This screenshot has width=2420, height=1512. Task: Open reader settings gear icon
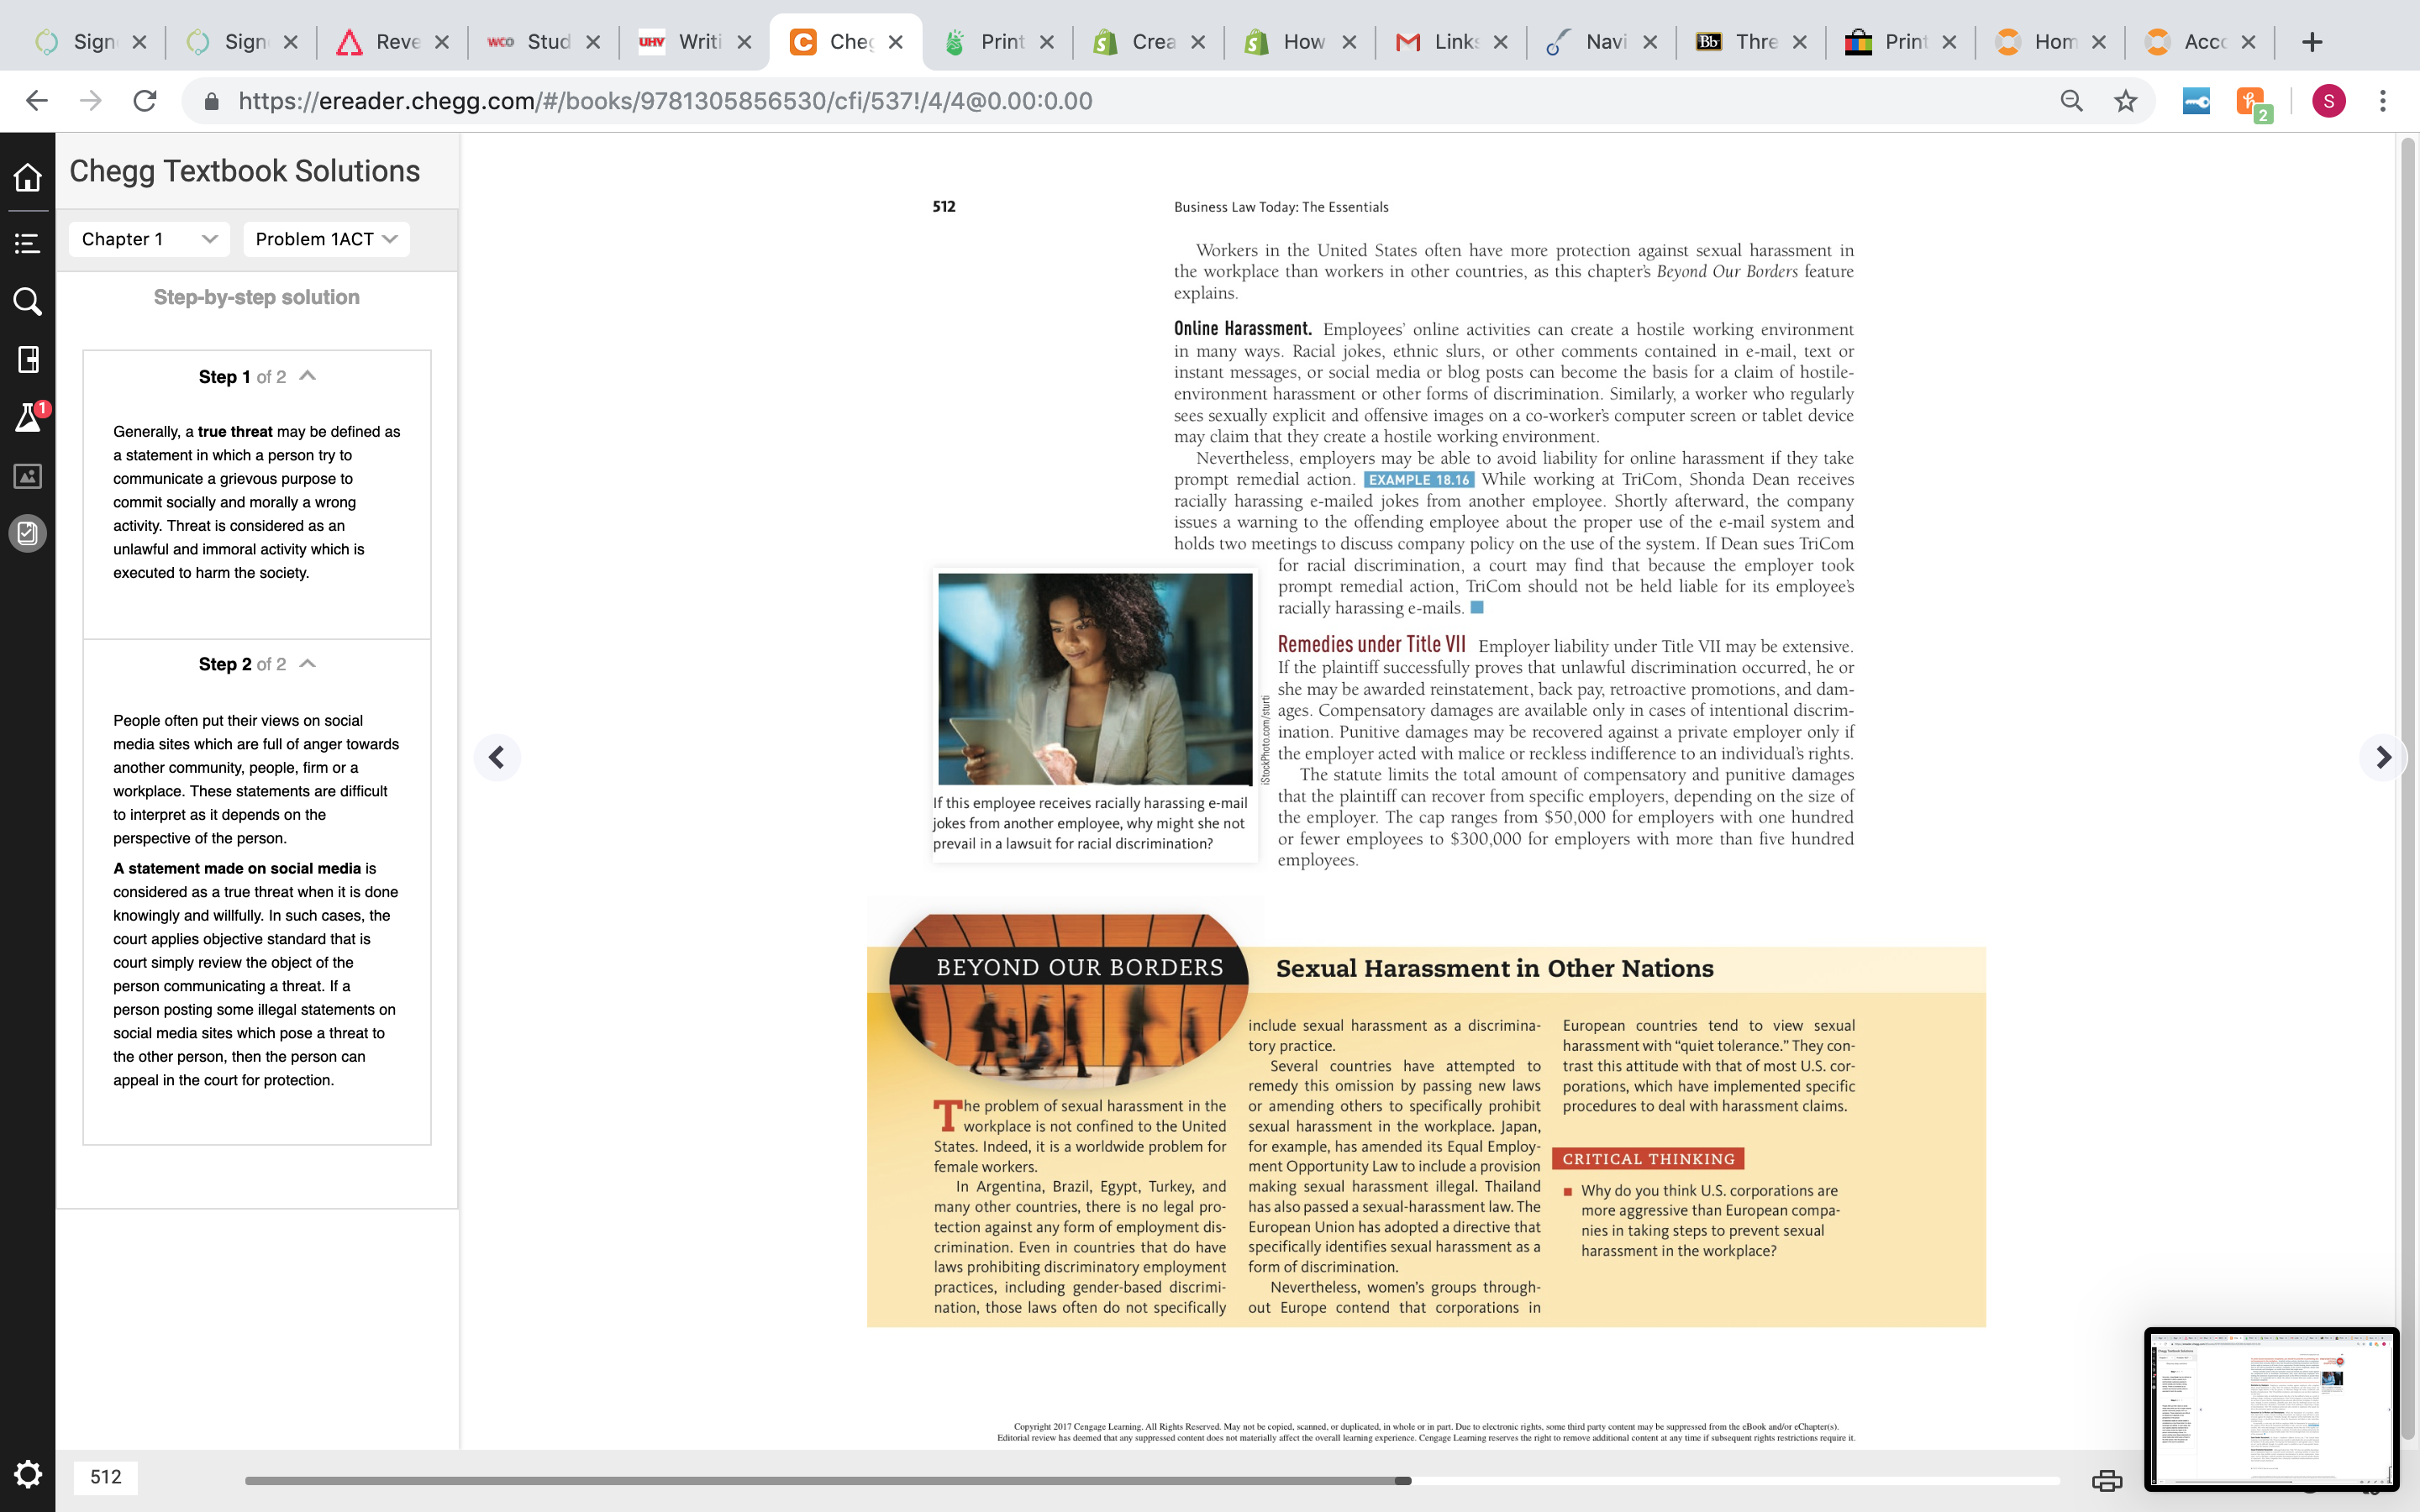27,1473
